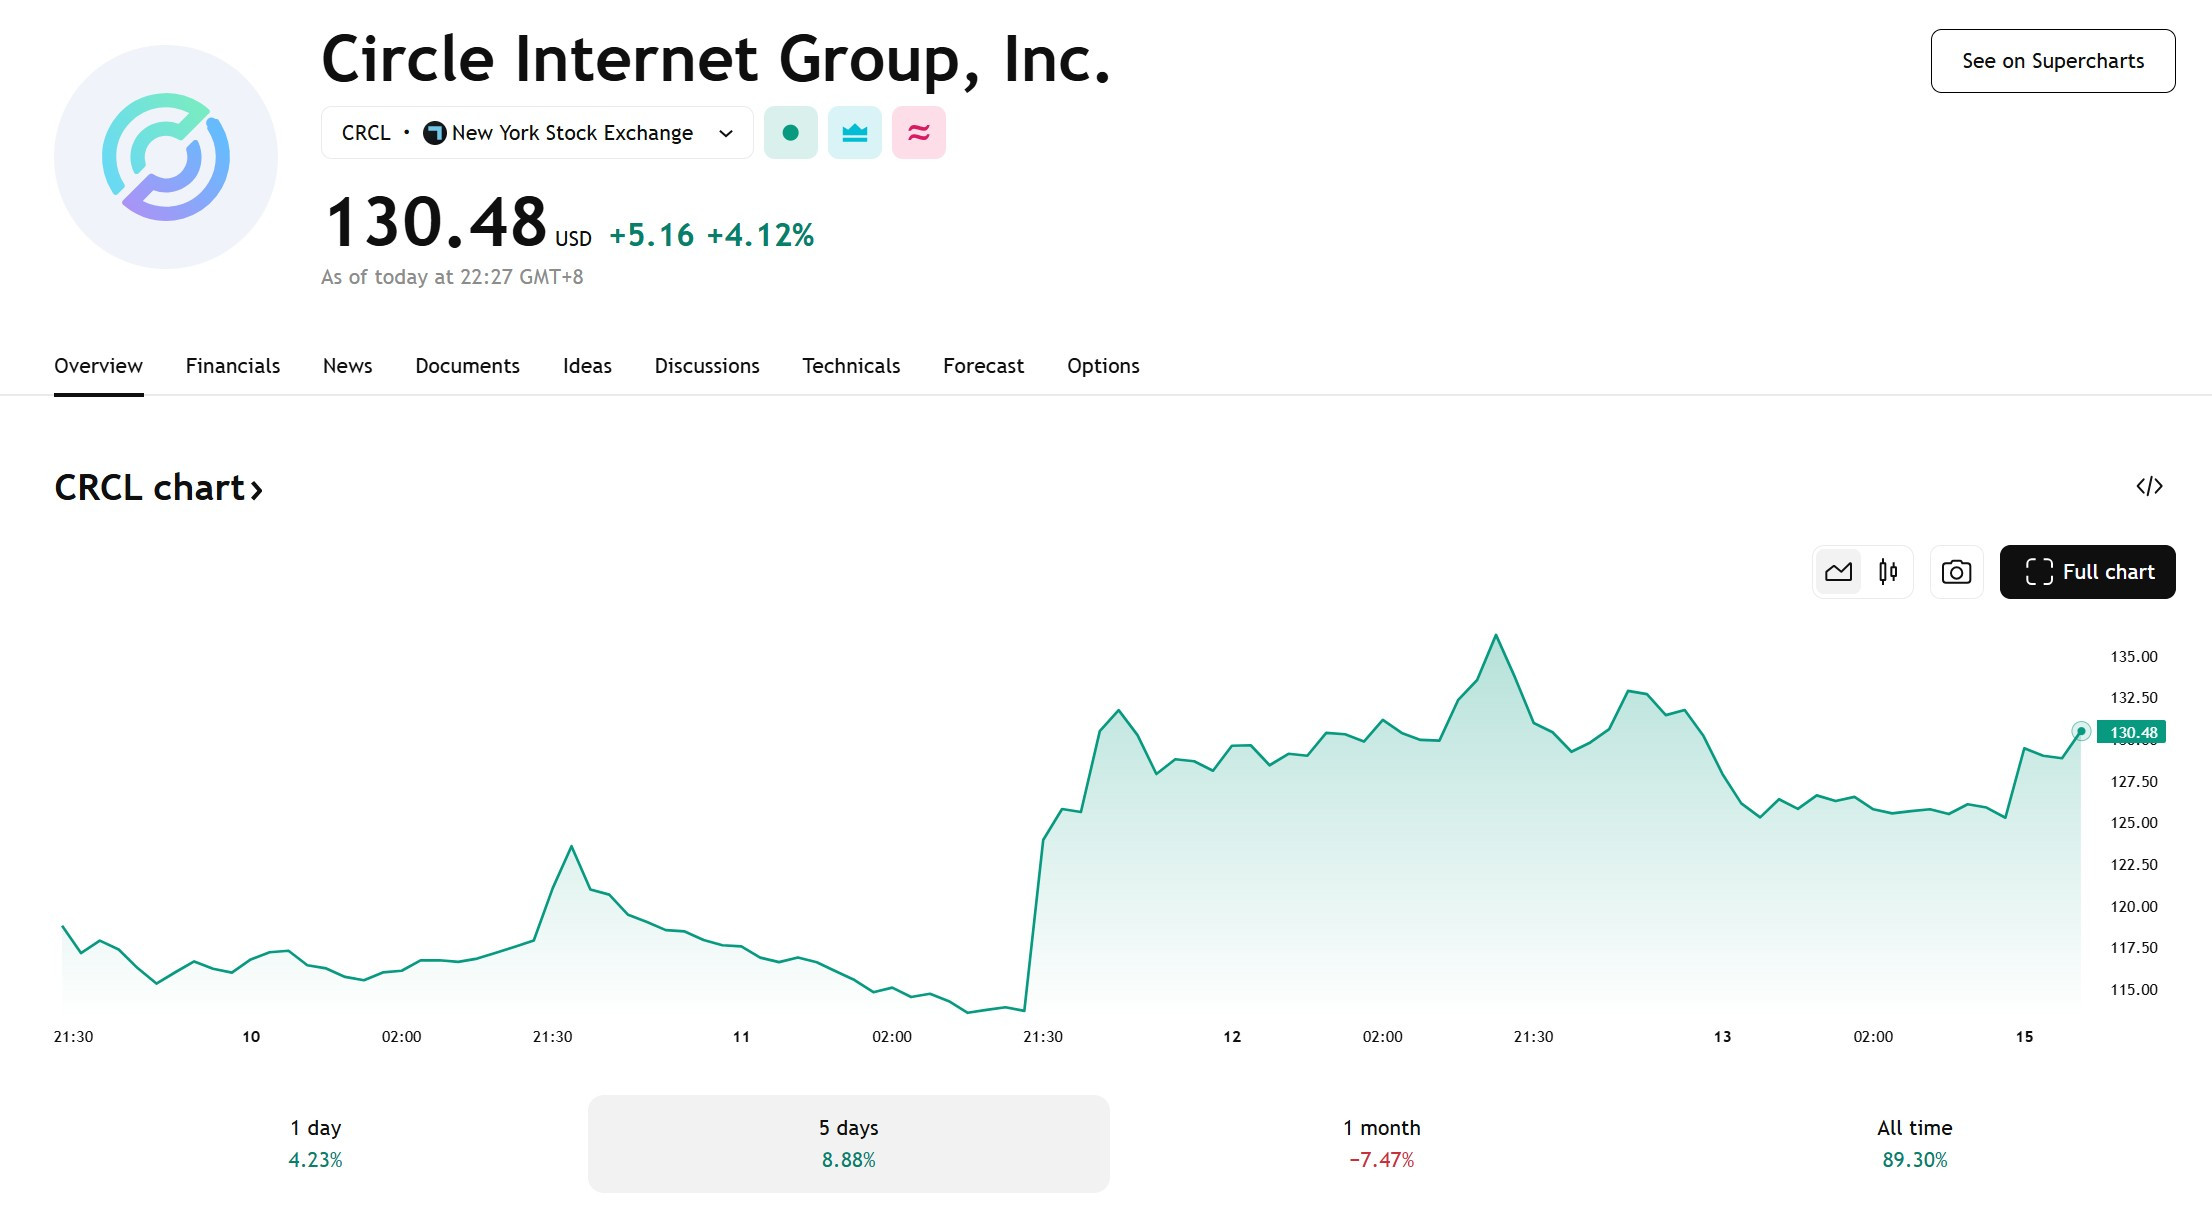Take a chart snapshot with camera icon
Image resolution: width=2212 pixels, height=1220 pixels.
click(1956, 572)
